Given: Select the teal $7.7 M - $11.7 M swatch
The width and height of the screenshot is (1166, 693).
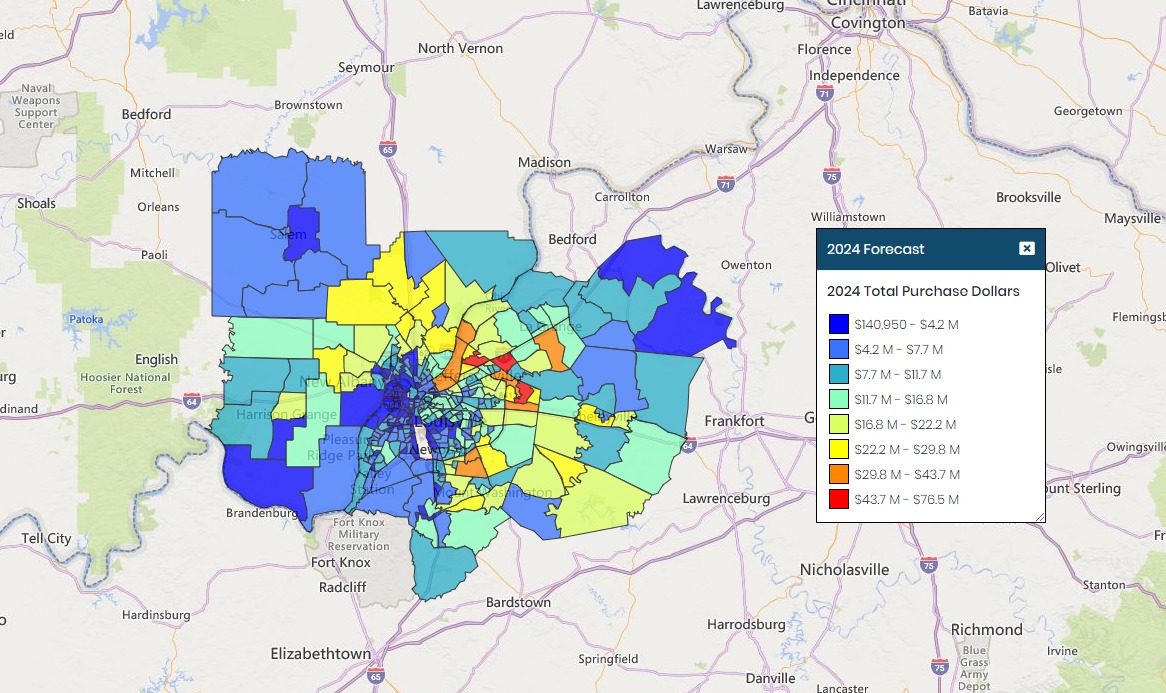Looking at the screenshot, I should (839, 374).
